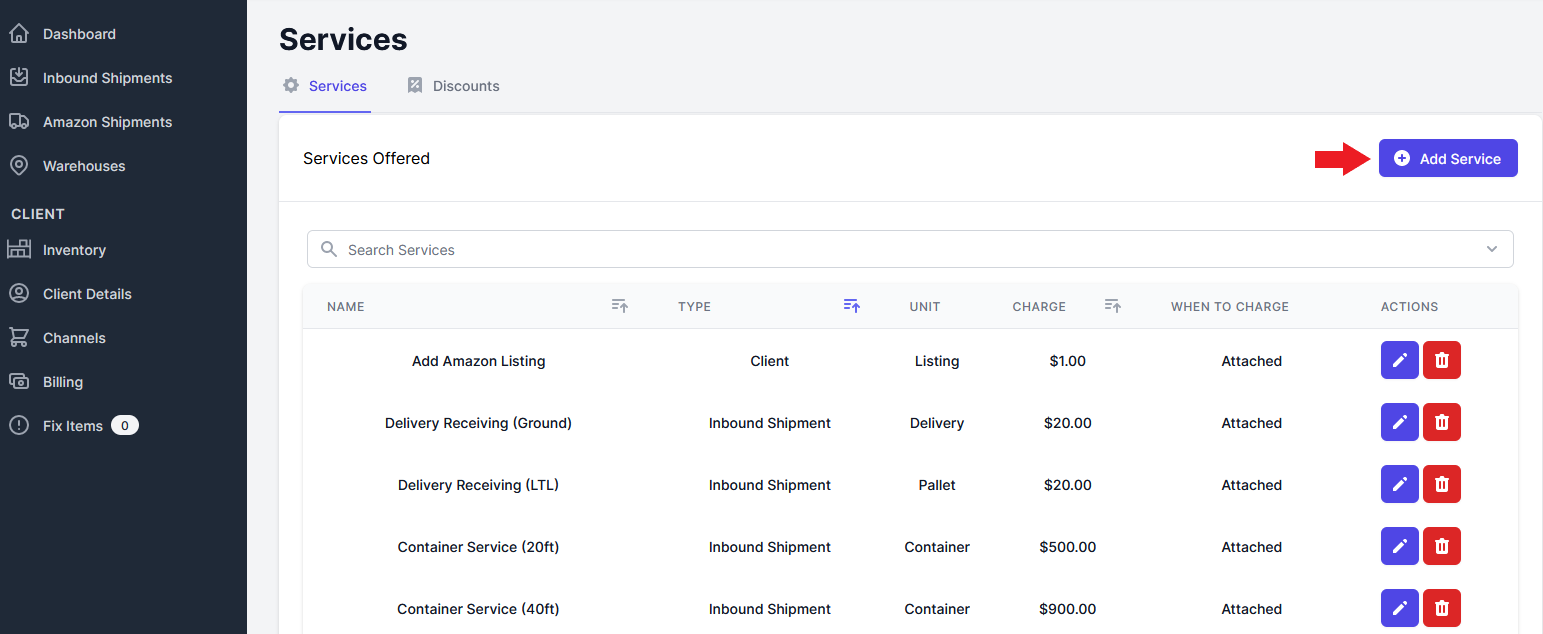The image size is (1543, 634).
Task: Click the Amazon Shipments truck icon
Action: pyautogui.click(x=18, y=122)
